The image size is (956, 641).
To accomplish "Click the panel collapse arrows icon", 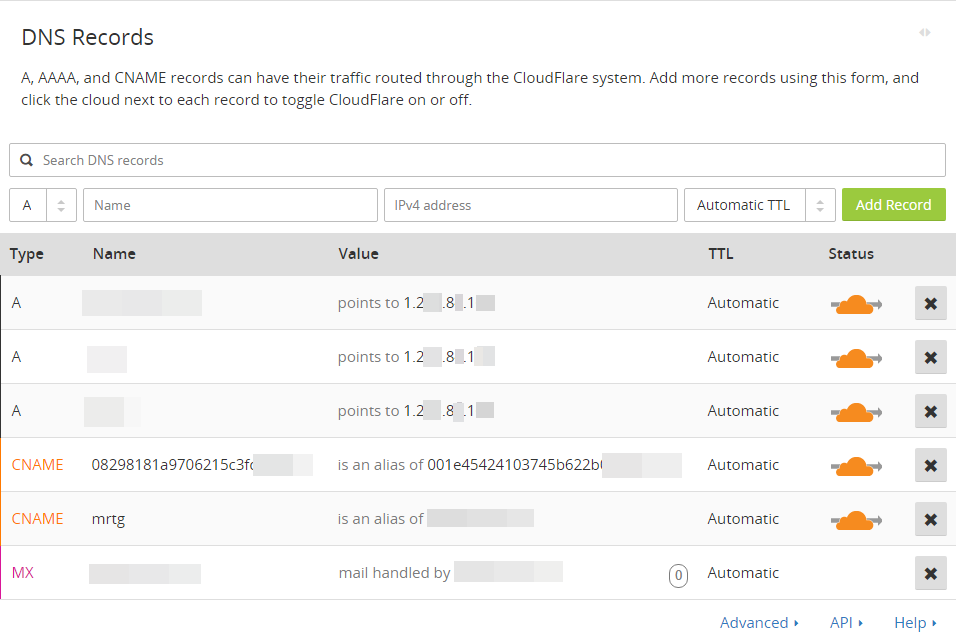I will [925, 33].
